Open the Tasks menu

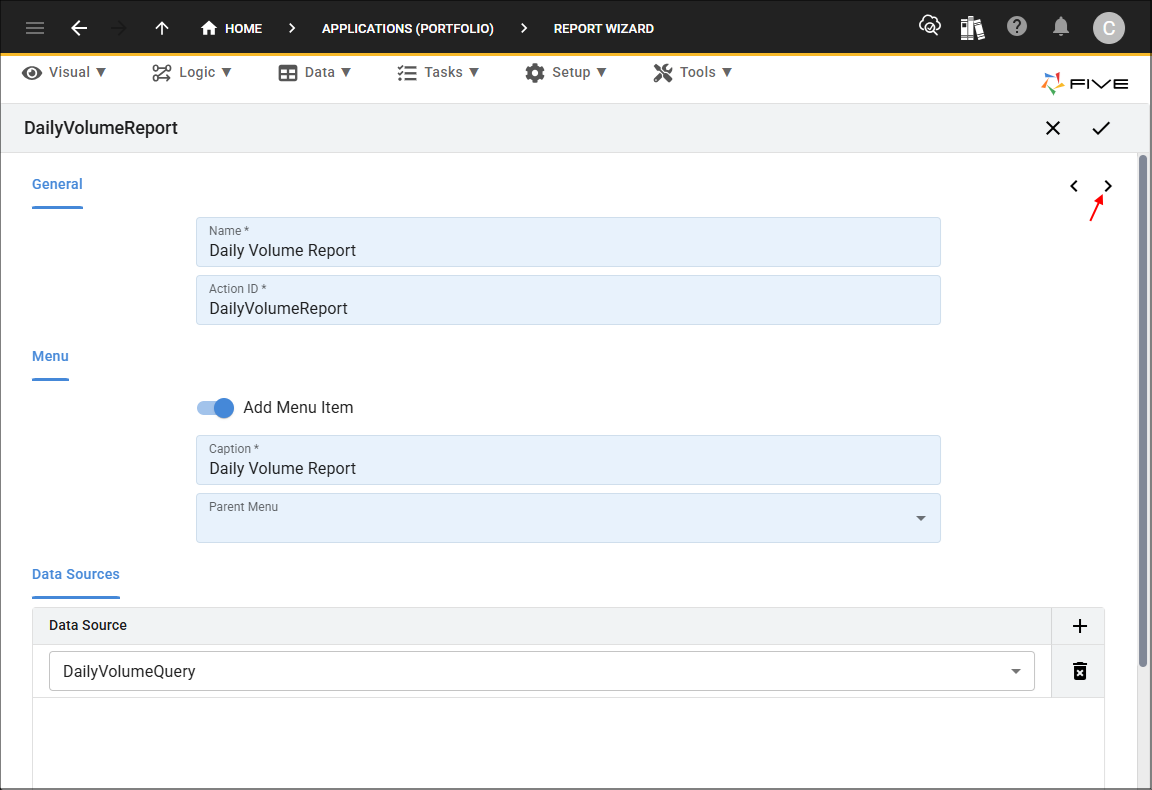[438, 72]
